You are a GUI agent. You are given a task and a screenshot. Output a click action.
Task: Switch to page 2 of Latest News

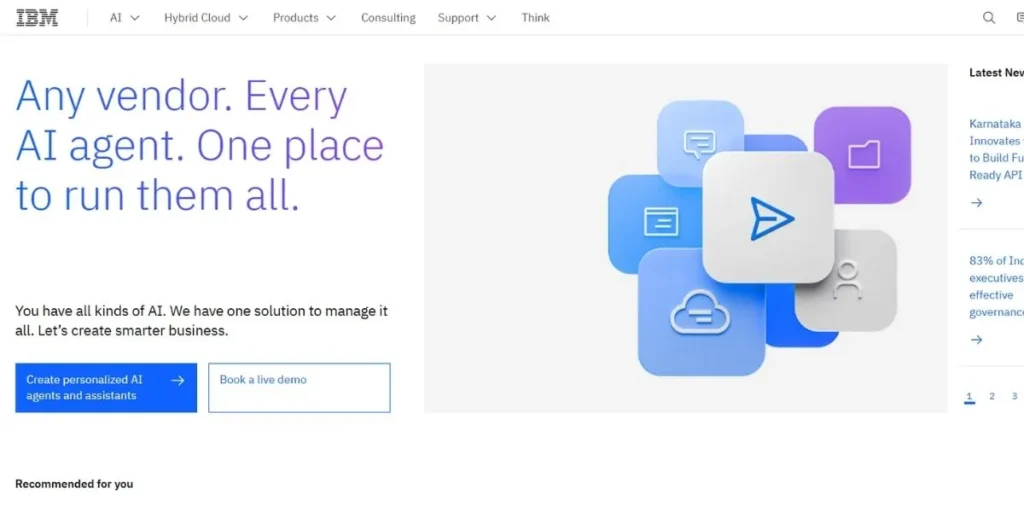click(992, 396)
